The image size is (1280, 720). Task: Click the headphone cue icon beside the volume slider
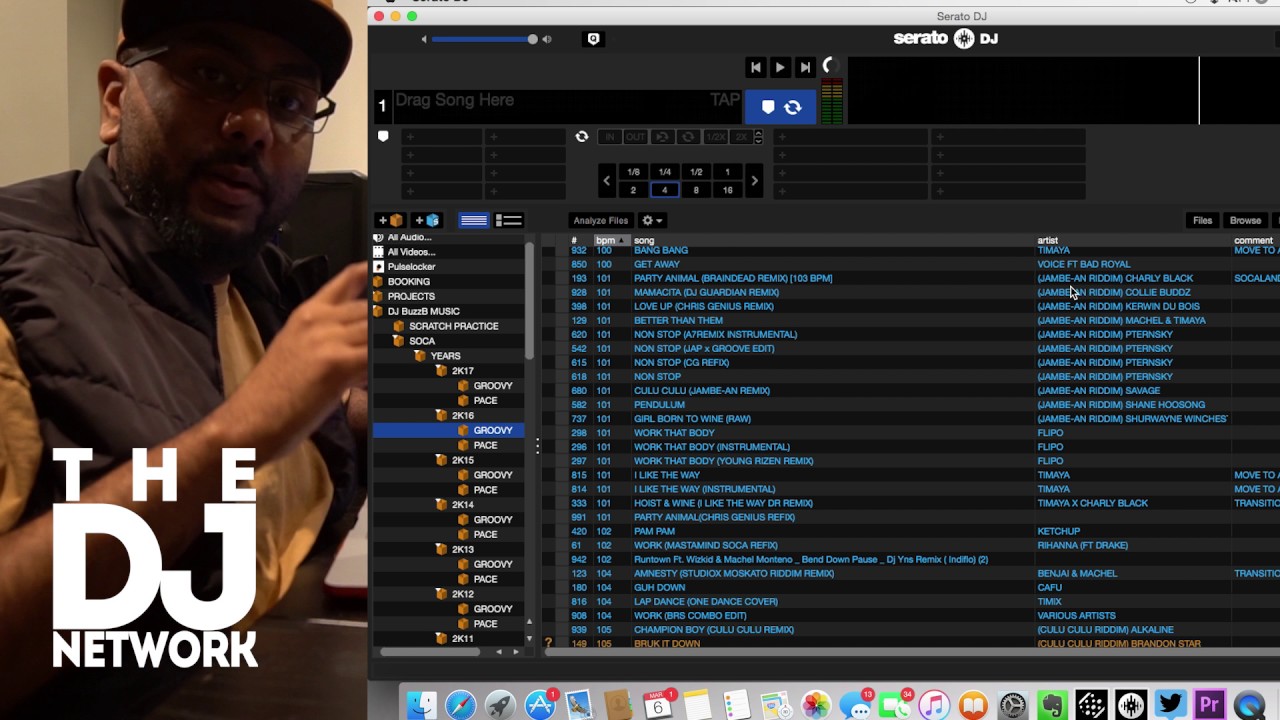(x=593, y=39)
